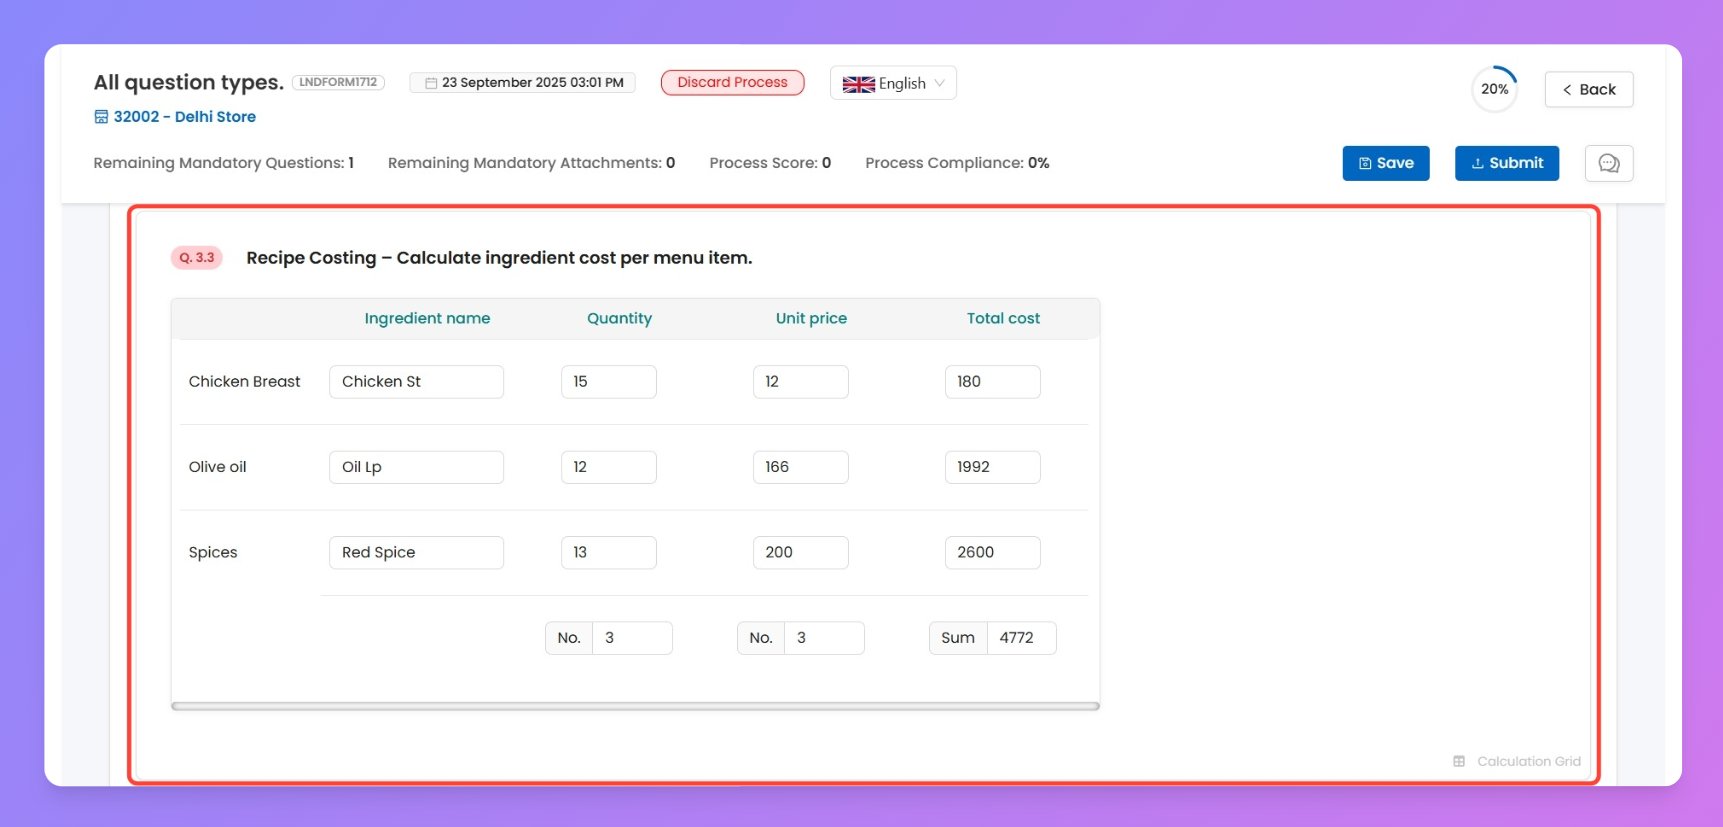Click the Chicken Breast ingredient name field

[x=416, y=382]
